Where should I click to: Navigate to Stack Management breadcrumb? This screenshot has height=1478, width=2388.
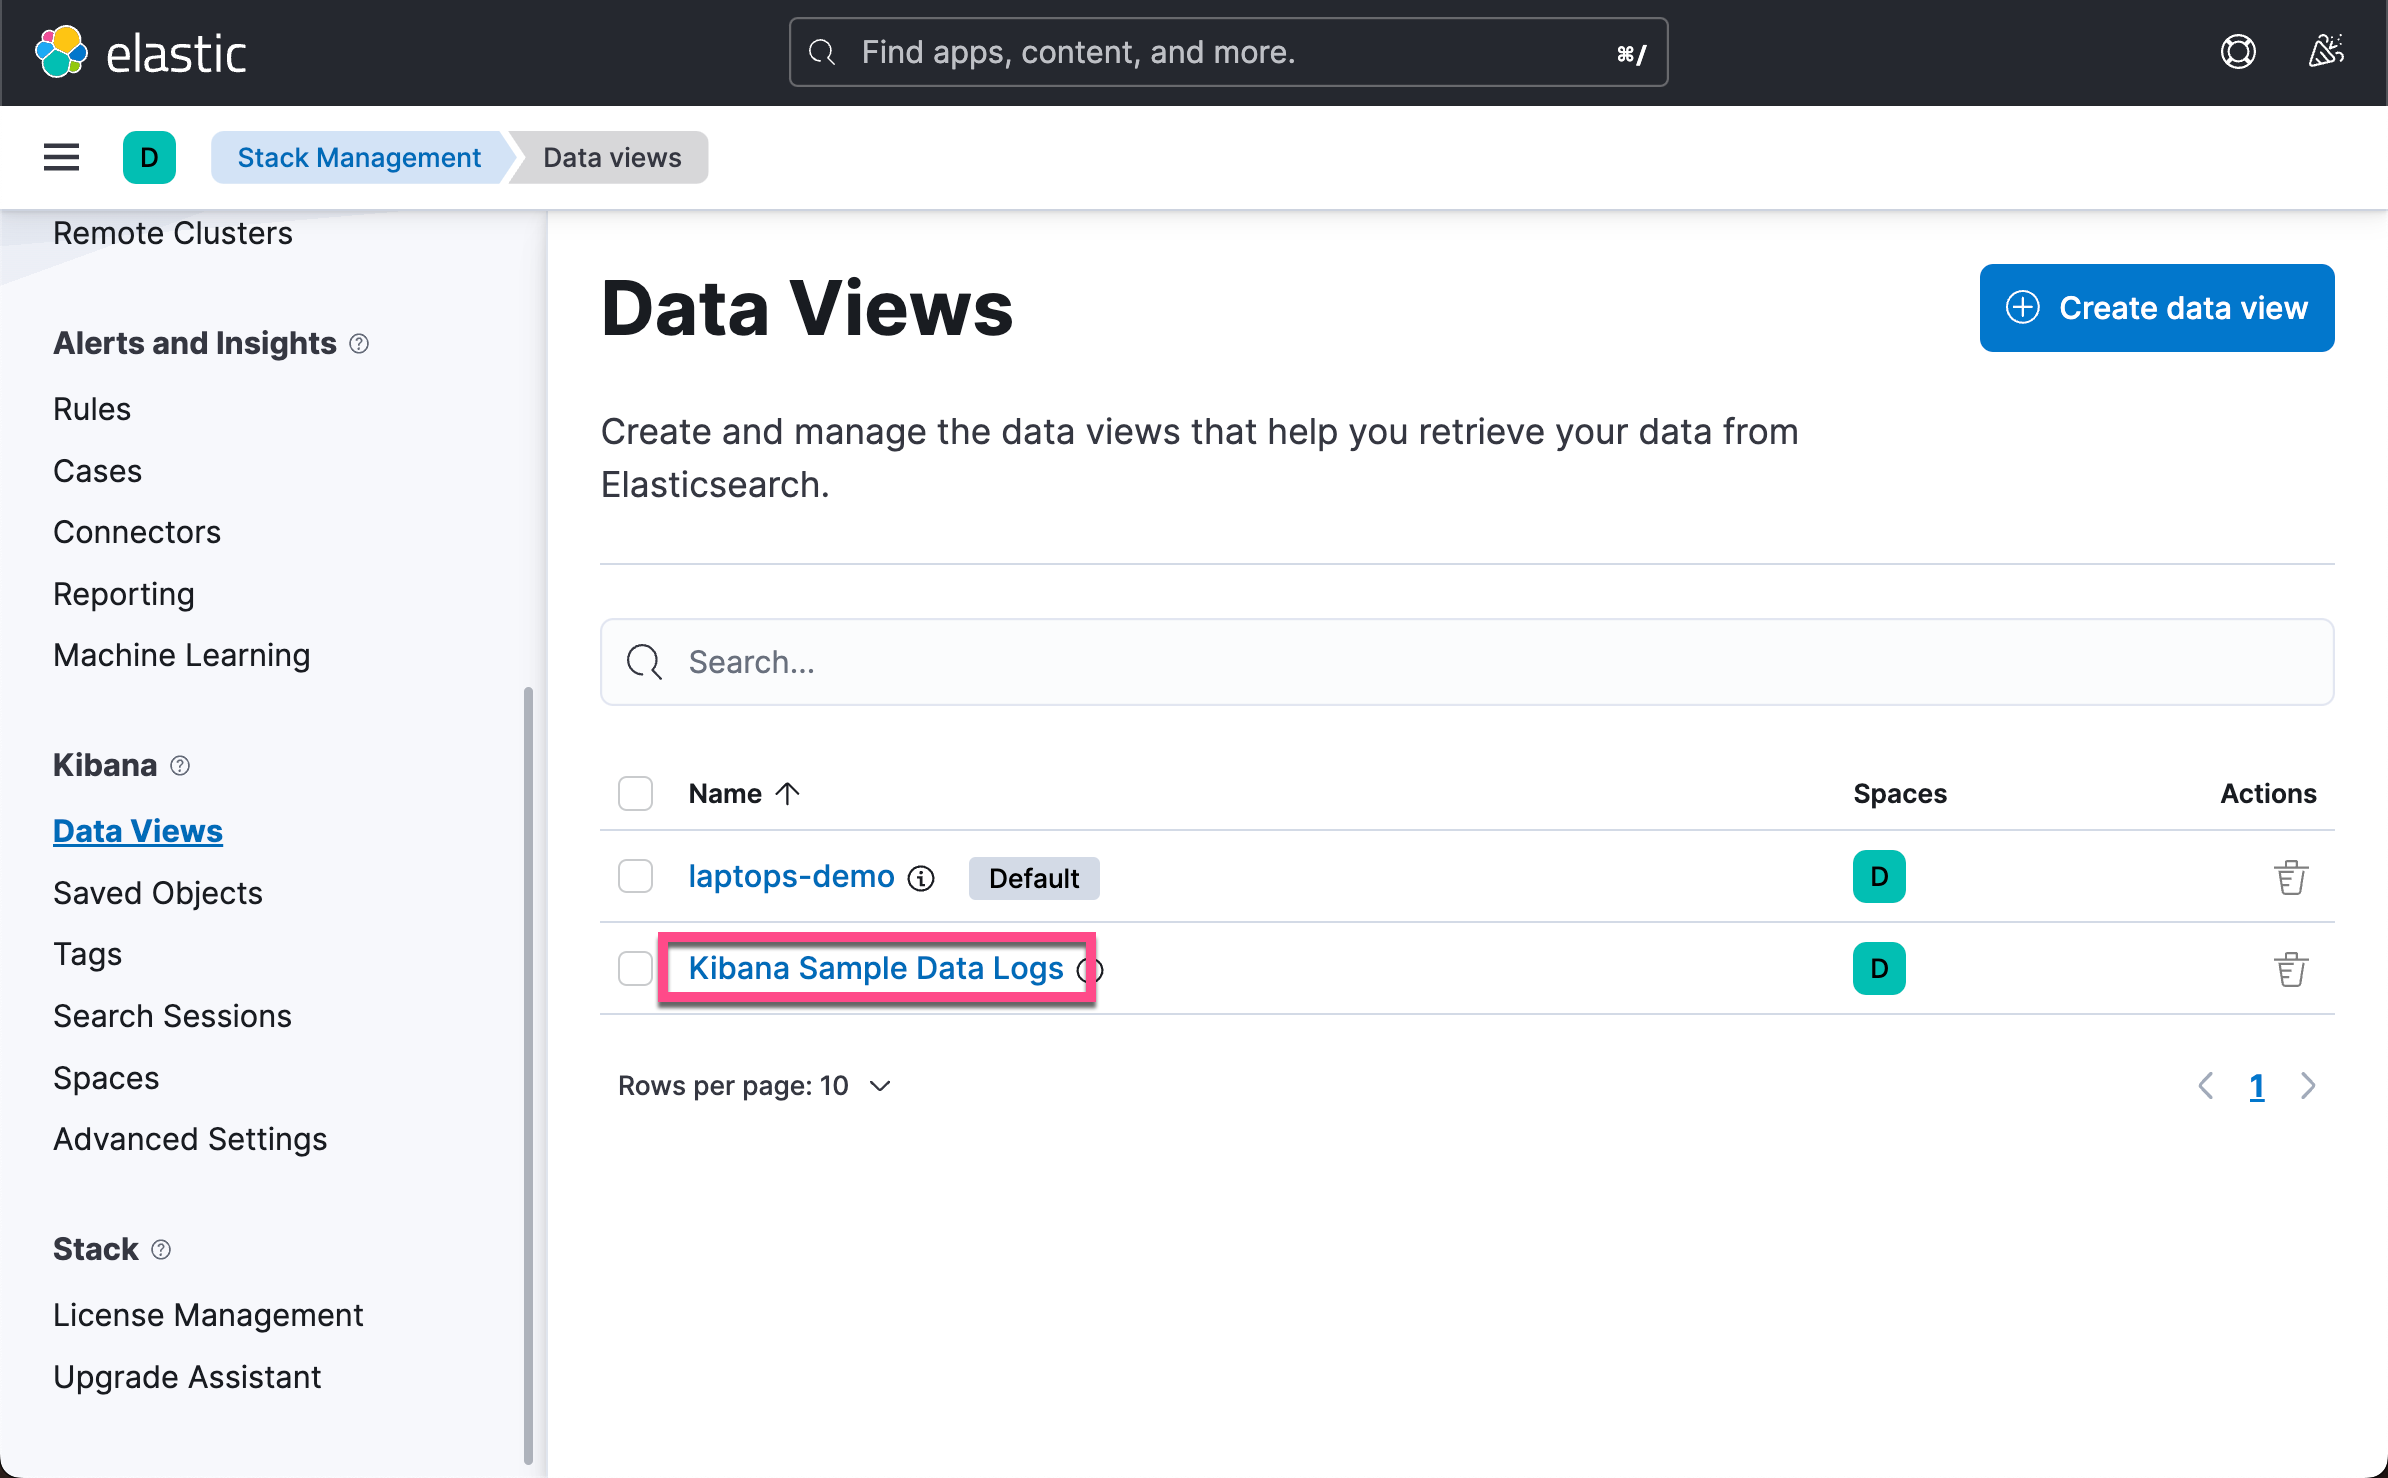(359, 158)
